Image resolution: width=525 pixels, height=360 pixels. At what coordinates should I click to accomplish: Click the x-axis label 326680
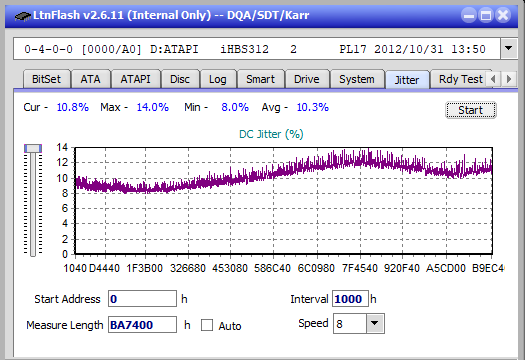tap(188, 268)
